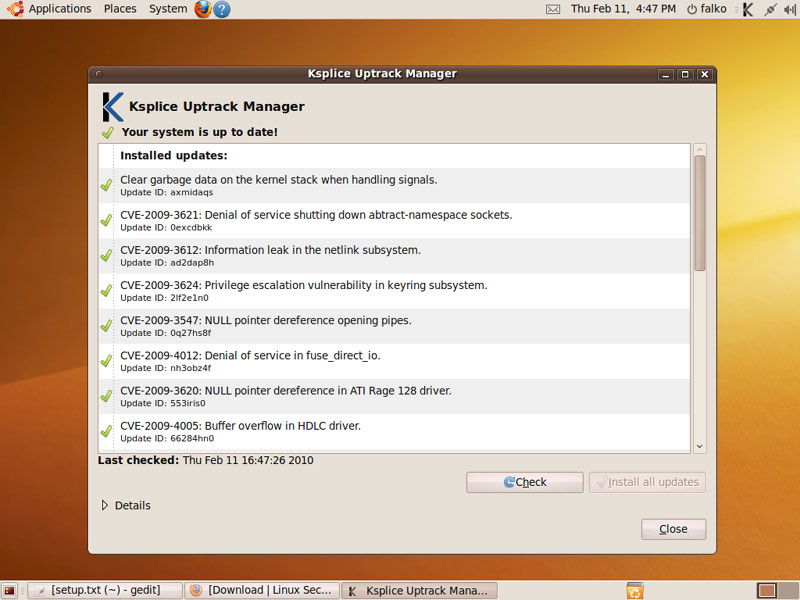Open the System menu

(167, 9)
